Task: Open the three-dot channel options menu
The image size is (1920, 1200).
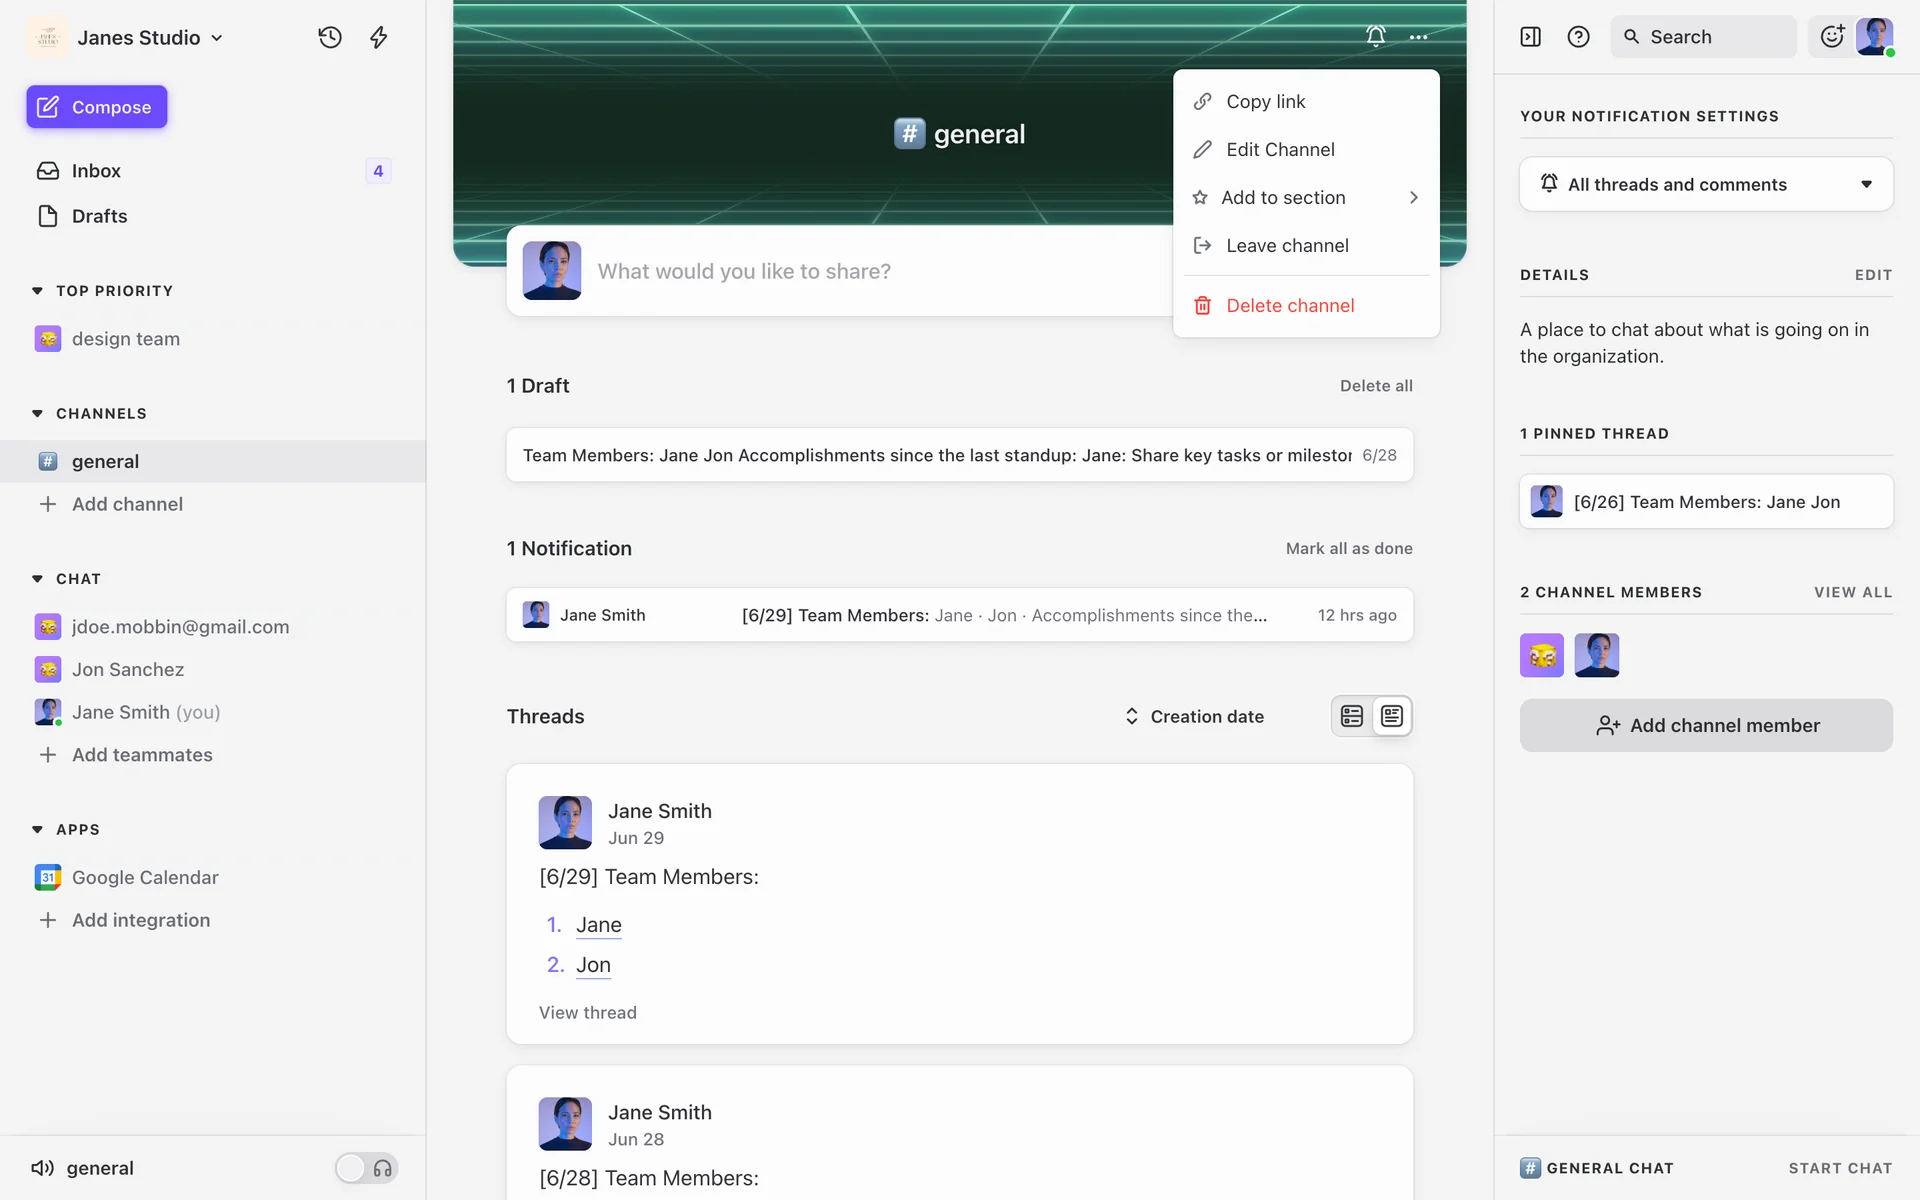Action: click(x=1418, y=37)
